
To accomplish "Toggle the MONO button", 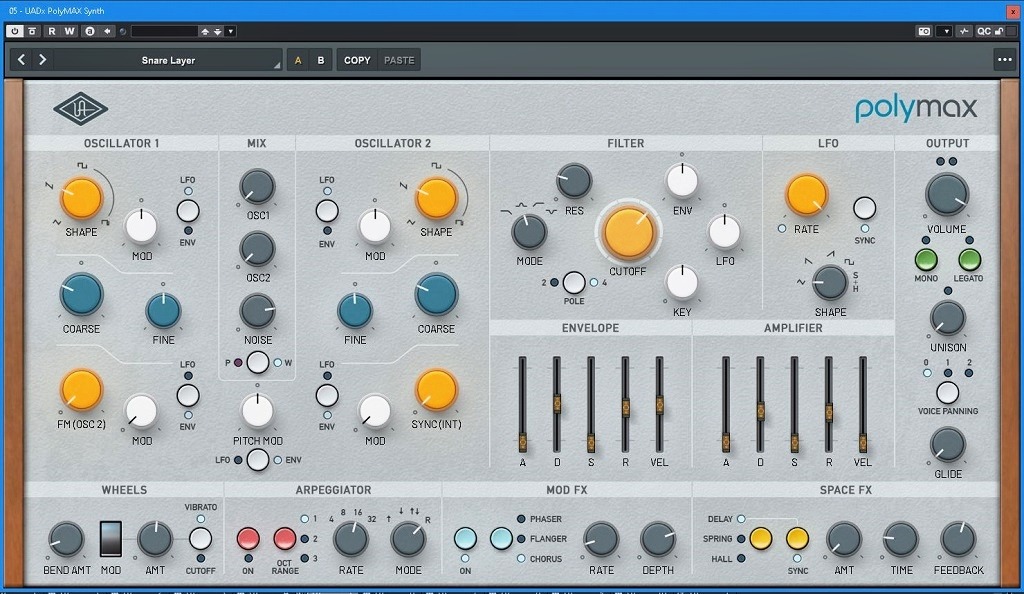I will (x=926, y=260).
